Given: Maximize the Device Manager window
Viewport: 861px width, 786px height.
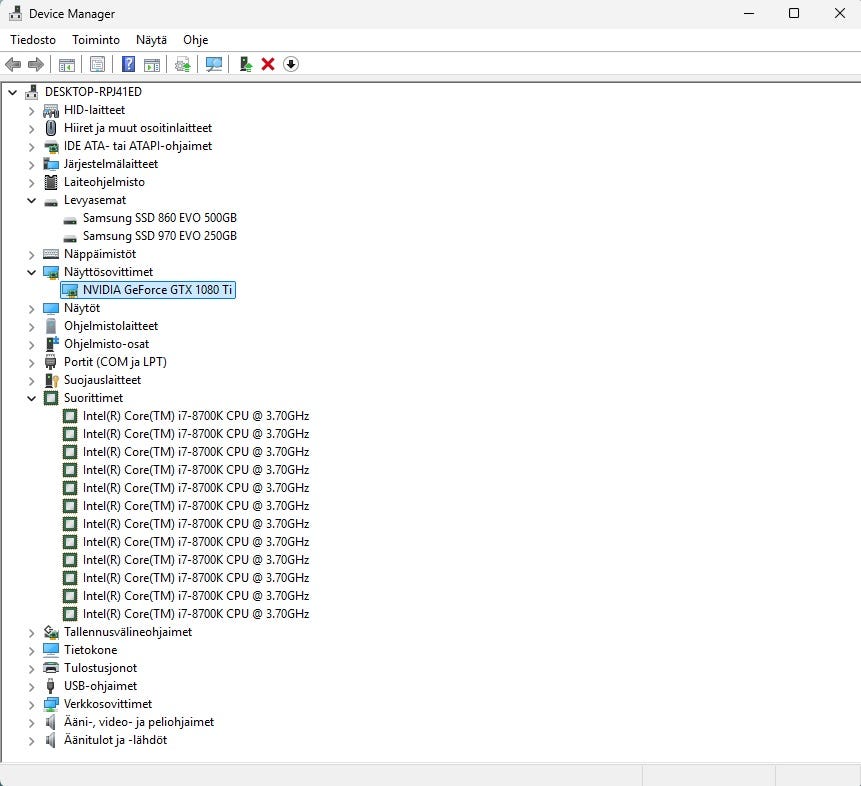Looking at the screenshot, I should tap(794, 13).
